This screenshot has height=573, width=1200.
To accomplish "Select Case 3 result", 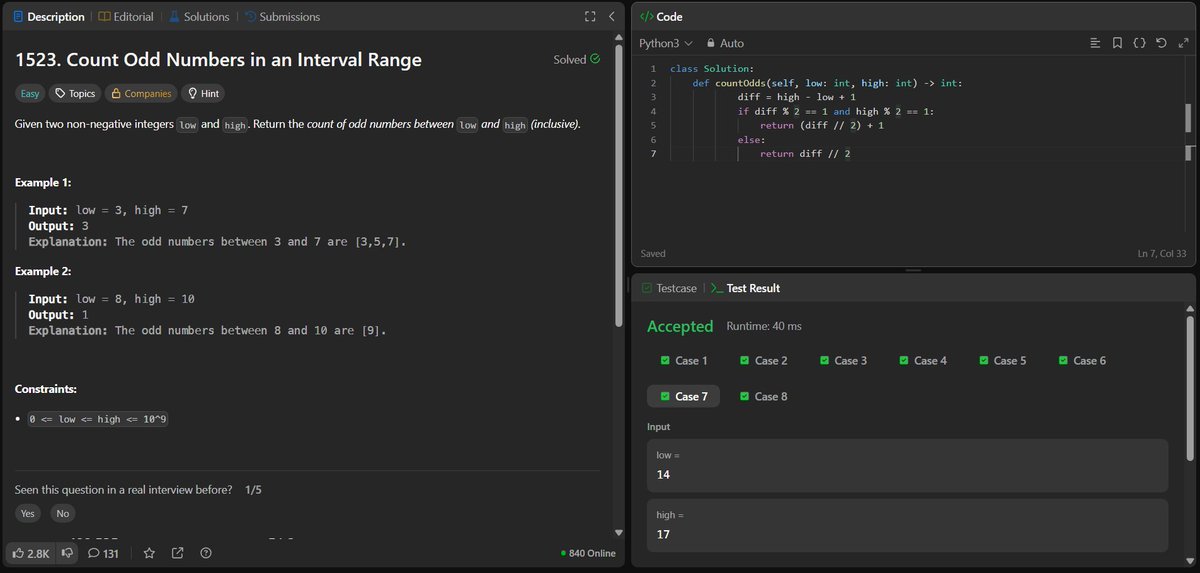I will 844,360.
